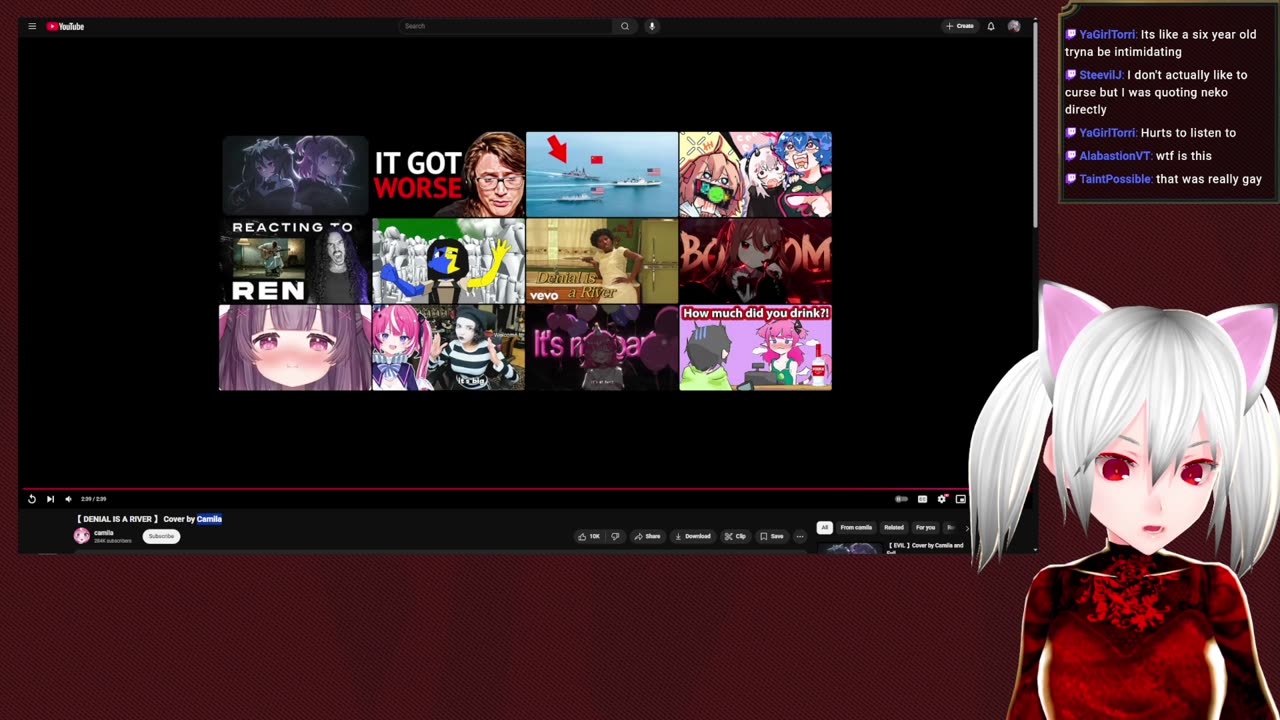Skip to next video
Image resolution: width=1280 pixels, height=720 pixels.
coord(50,499)
